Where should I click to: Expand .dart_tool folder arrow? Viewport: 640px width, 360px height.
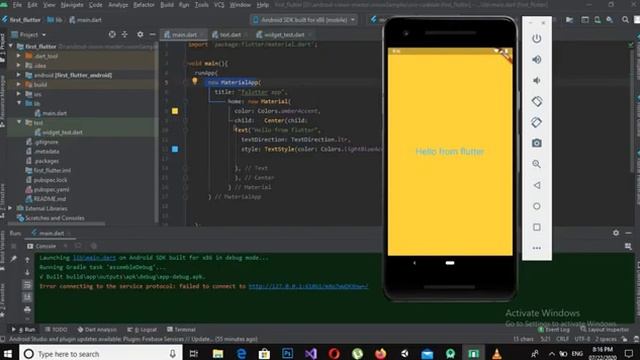click(18, 56)
